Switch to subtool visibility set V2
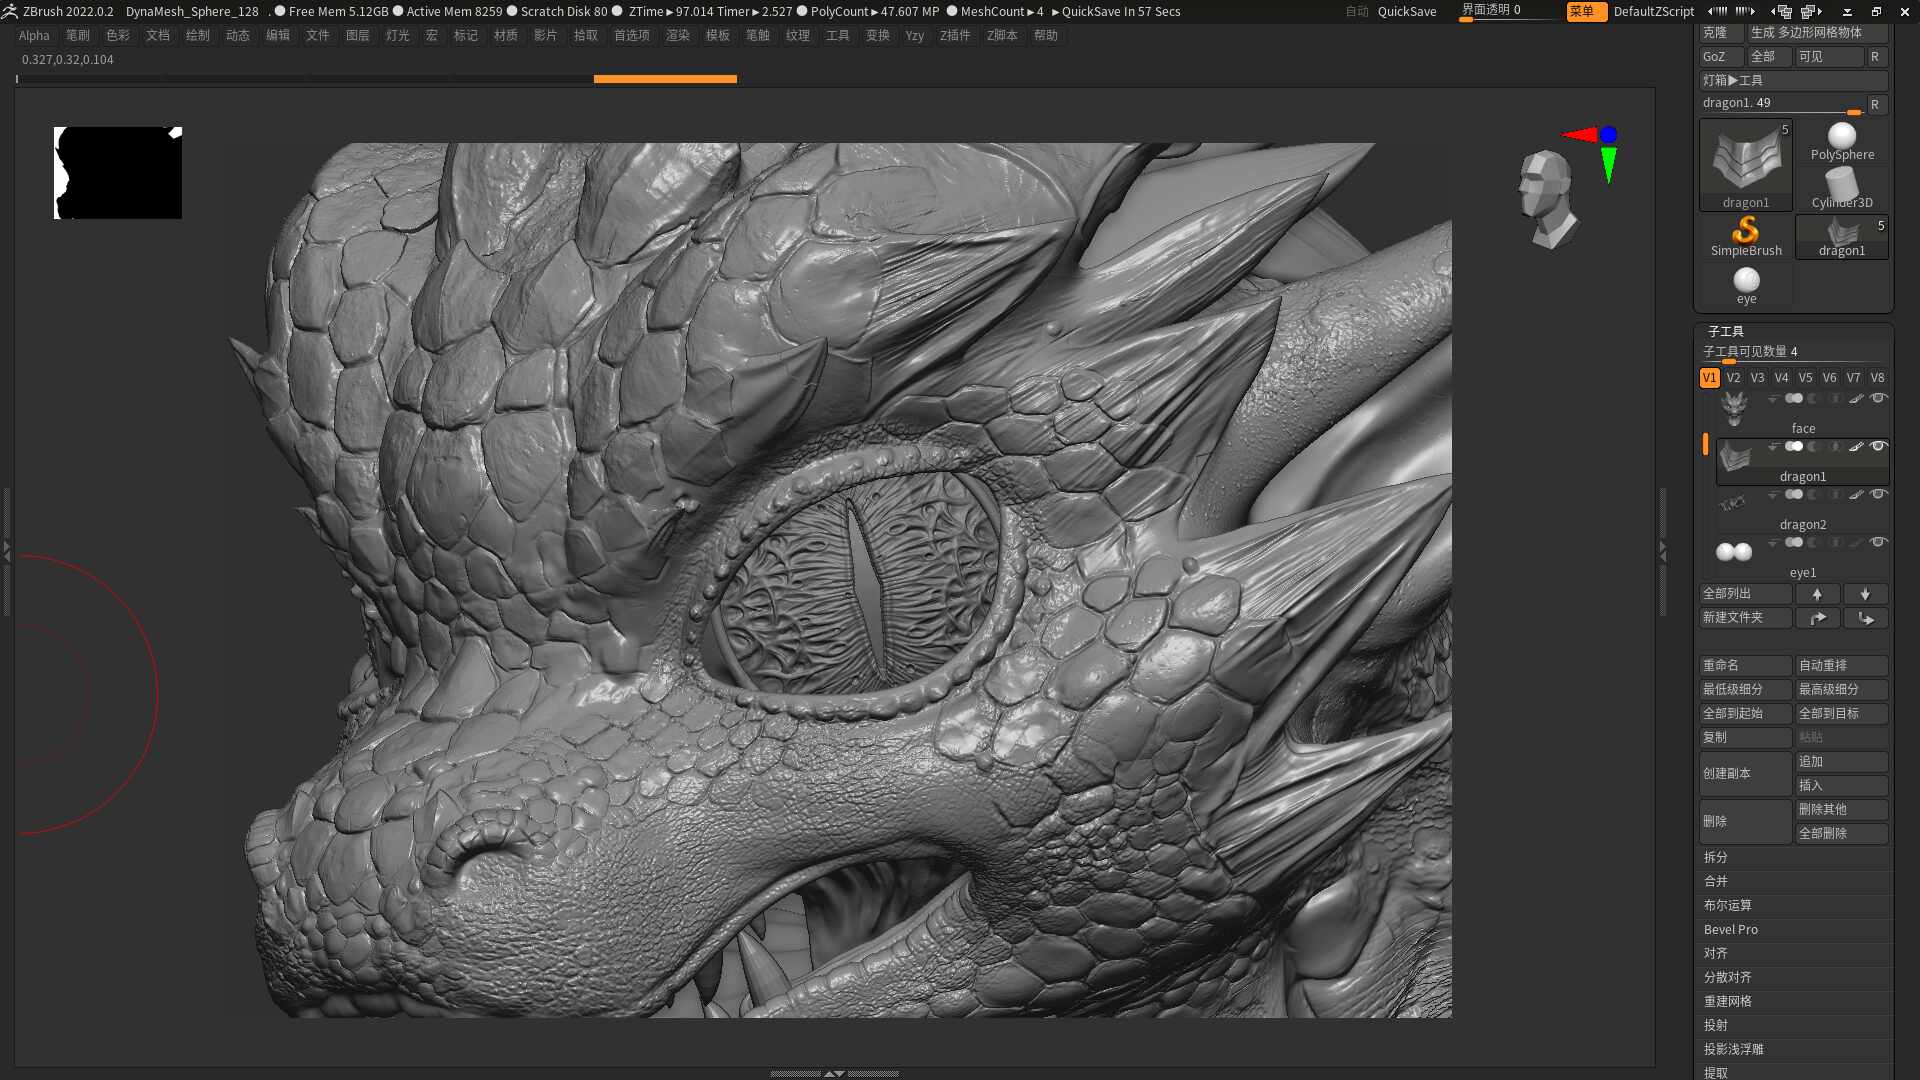 coord(1733,377)
